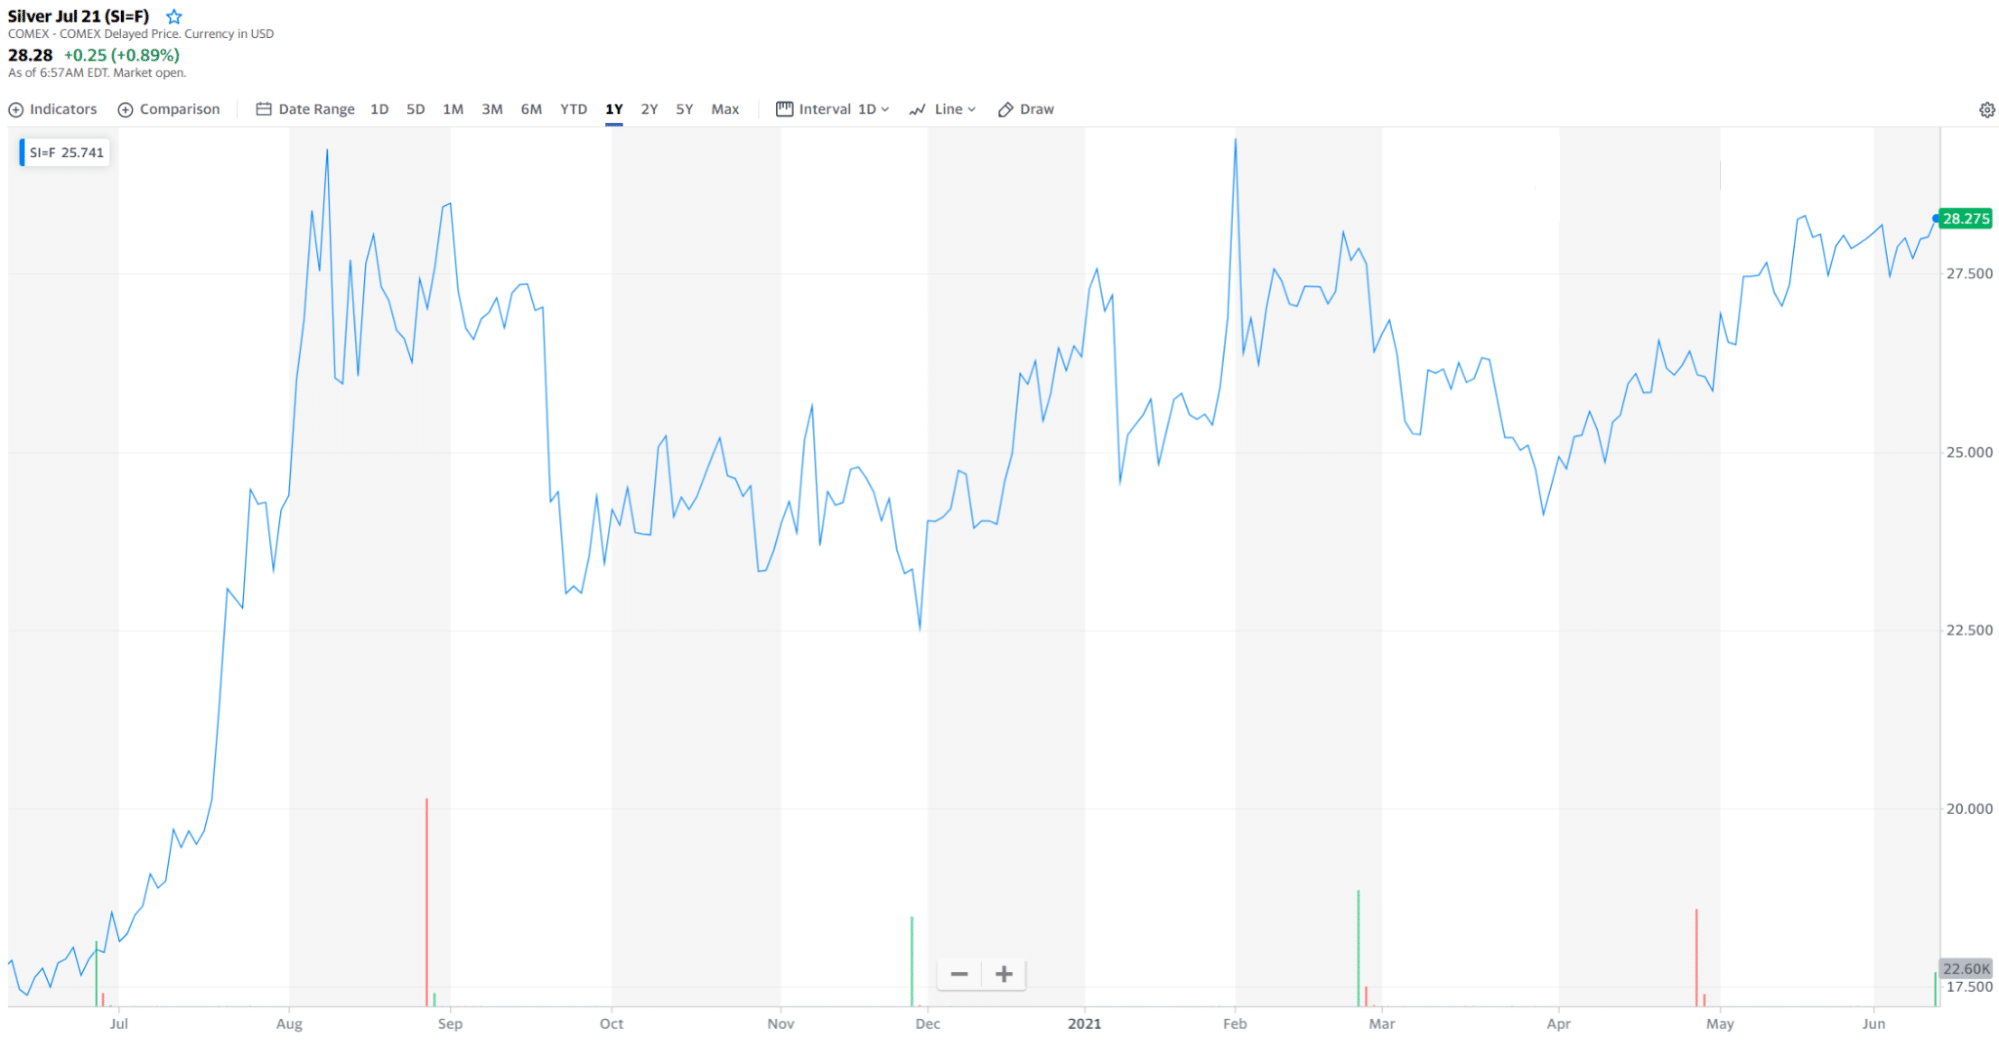Click the May label on time axis
Viewport: 1999px width, 1050px height.
[1720, 1024]
